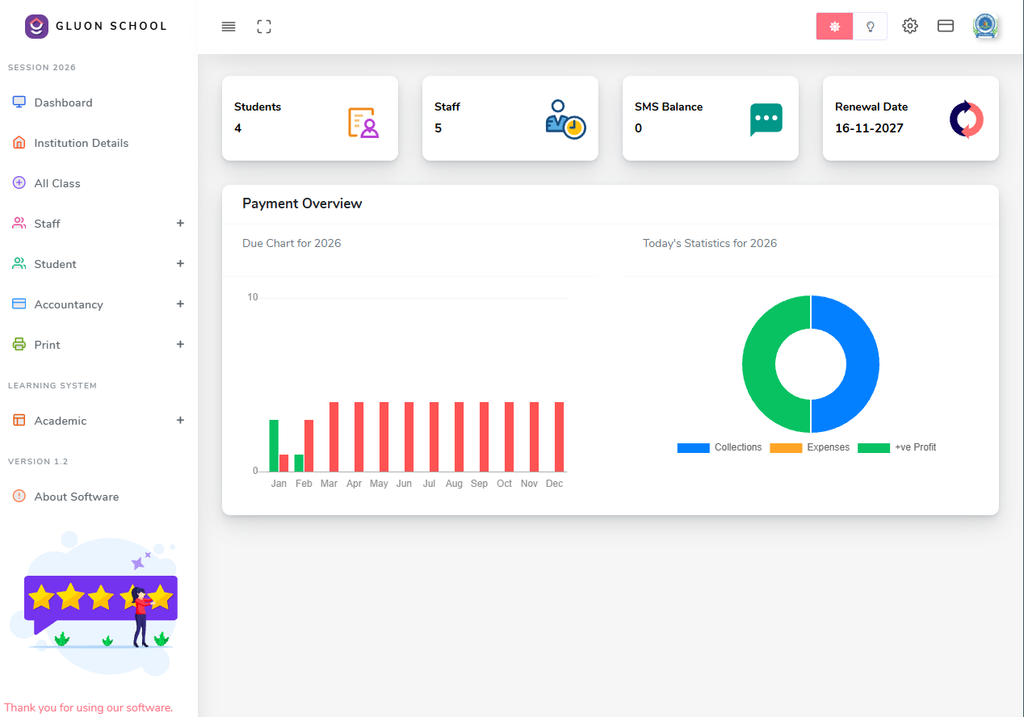The width and height of the screenshot is (1024, 717).
Task: Switch to dark theme bulb button
Action: pyautogui.click(x=870, y=27)
